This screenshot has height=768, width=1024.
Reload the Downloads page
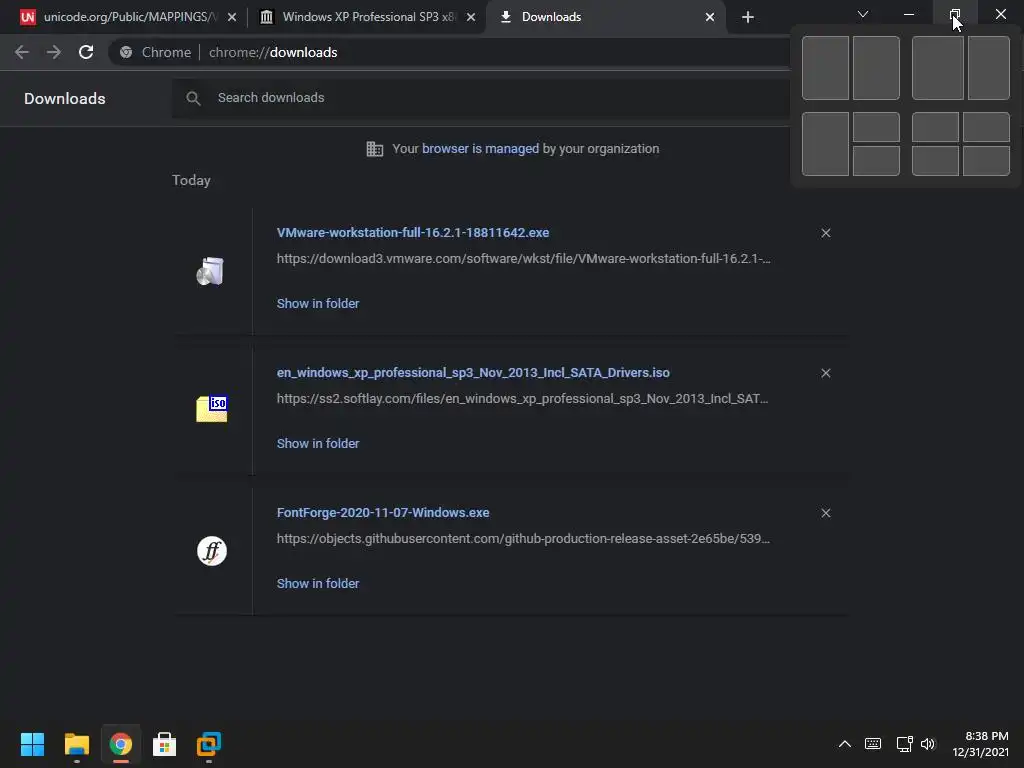point(86,52)
